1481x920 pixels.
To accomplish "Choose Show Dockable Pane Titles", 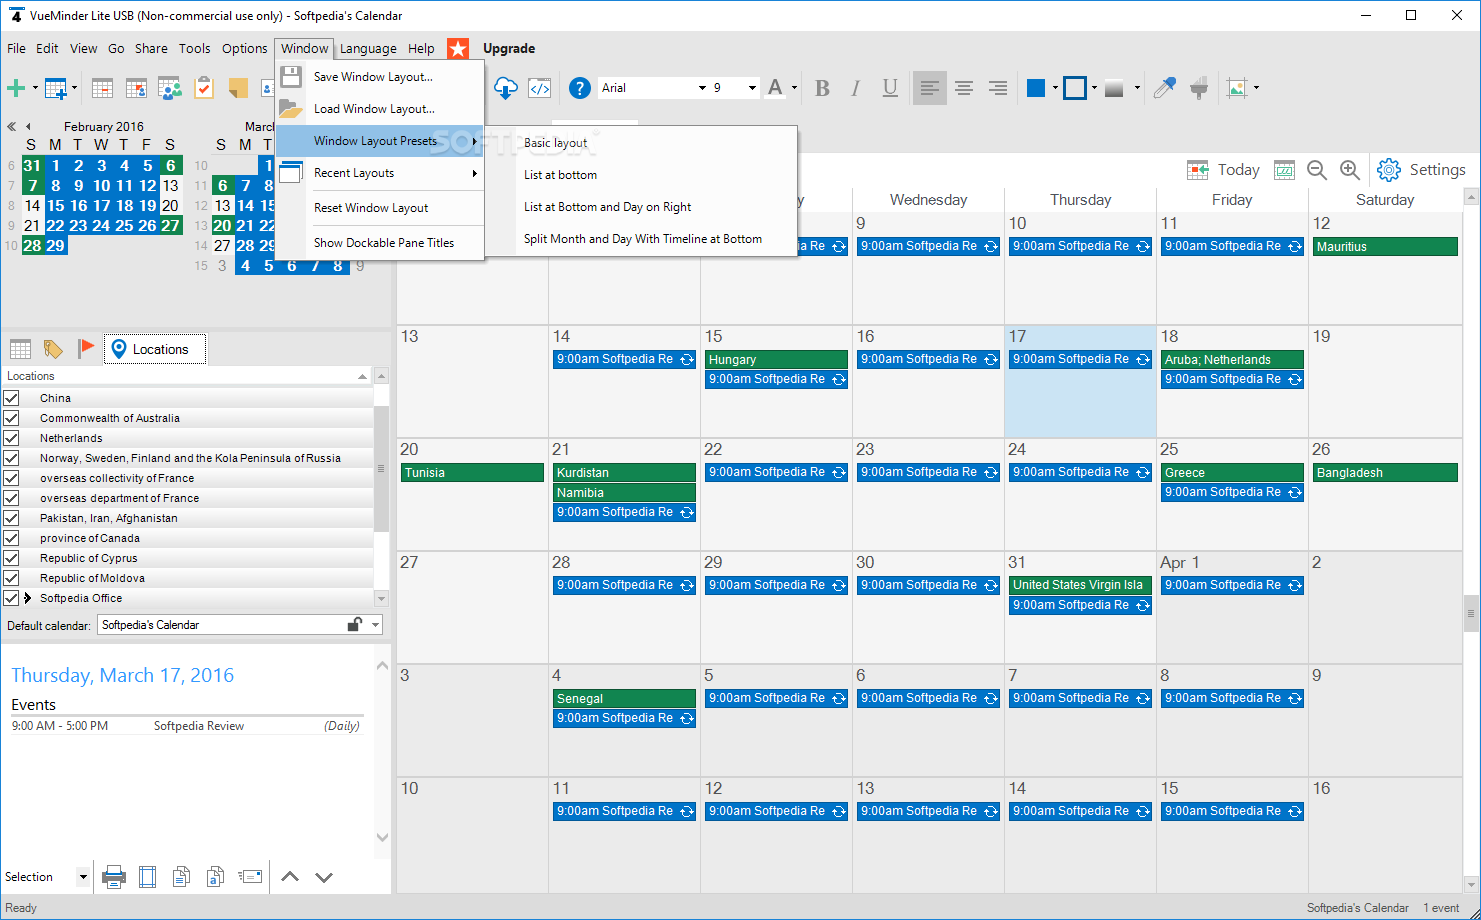I will 380,243.
